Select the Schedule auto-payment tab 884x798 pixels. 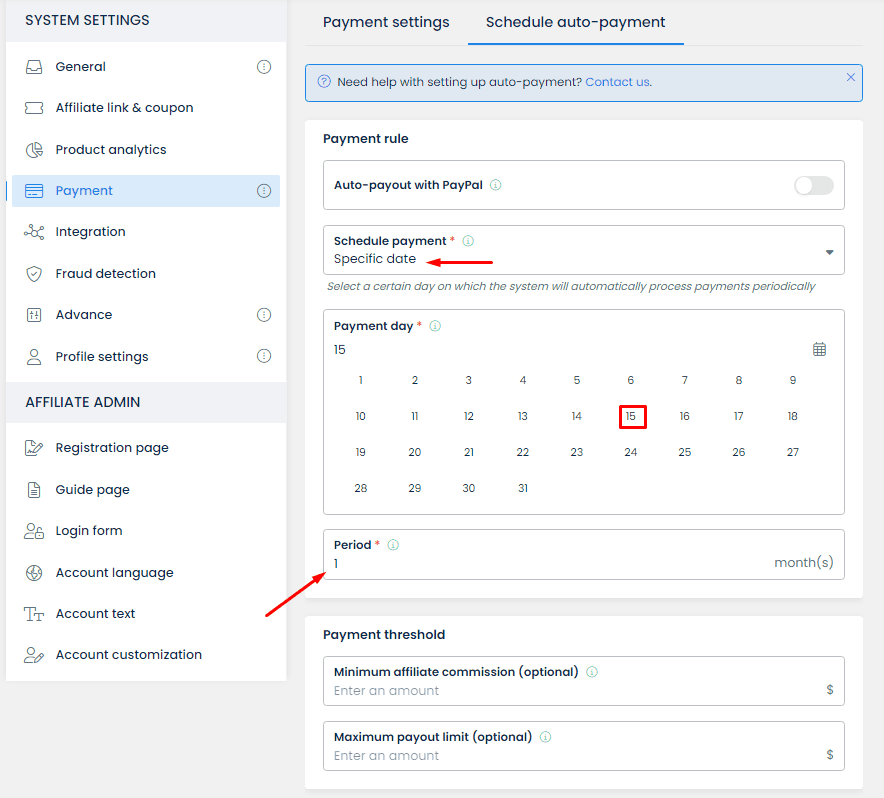(575, 22)
